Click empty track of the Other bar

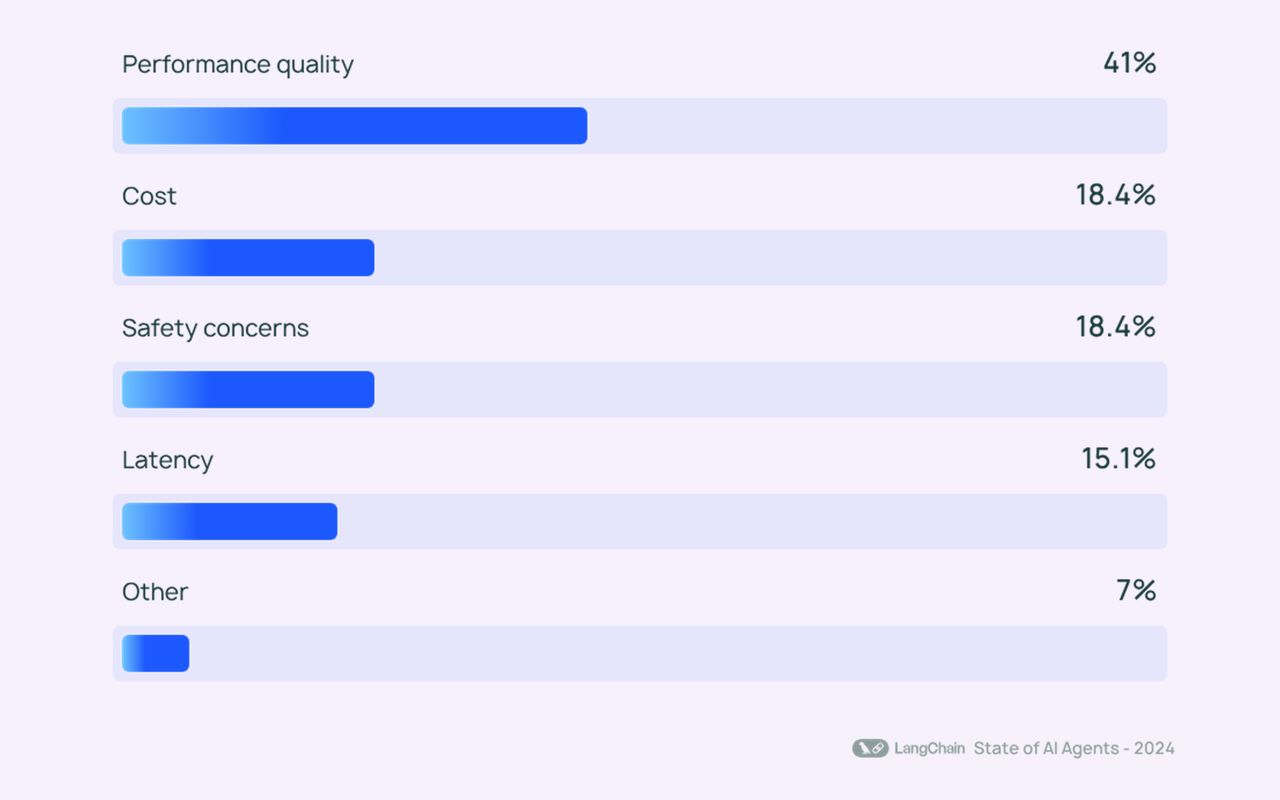tap(678, 654)
